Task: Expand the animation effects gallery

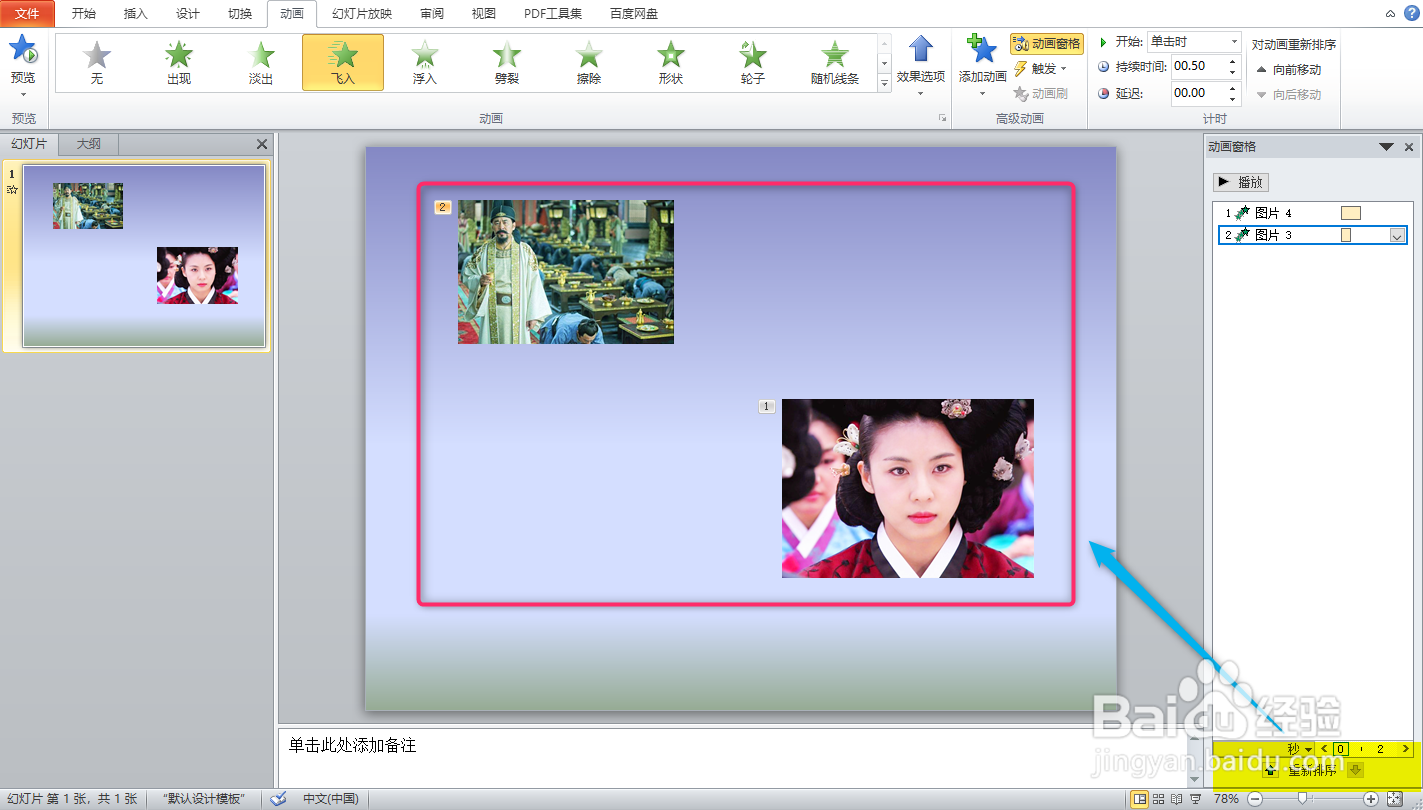Action: click(883, 81)
